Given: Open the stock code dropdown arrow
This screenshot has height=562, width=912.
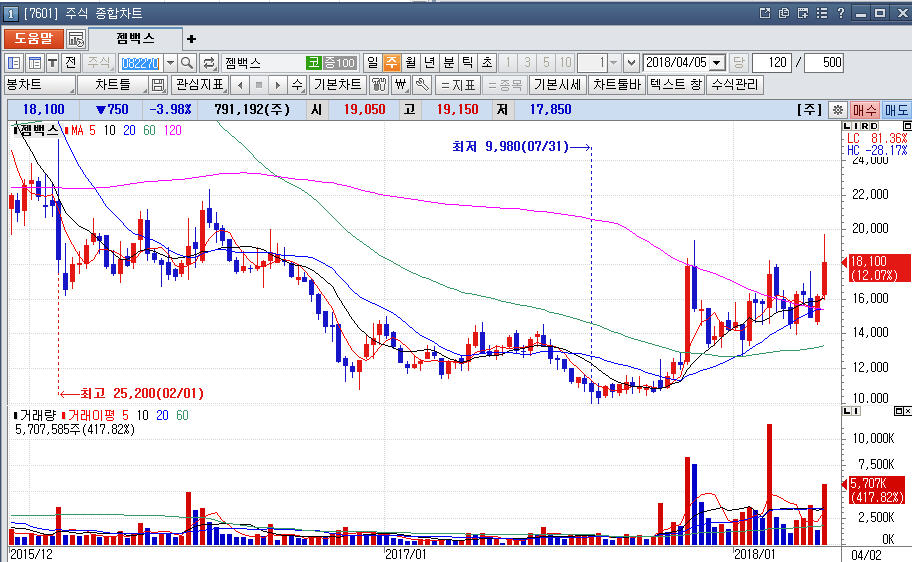Looking at the screenshot, I should [x=170, y=62].
